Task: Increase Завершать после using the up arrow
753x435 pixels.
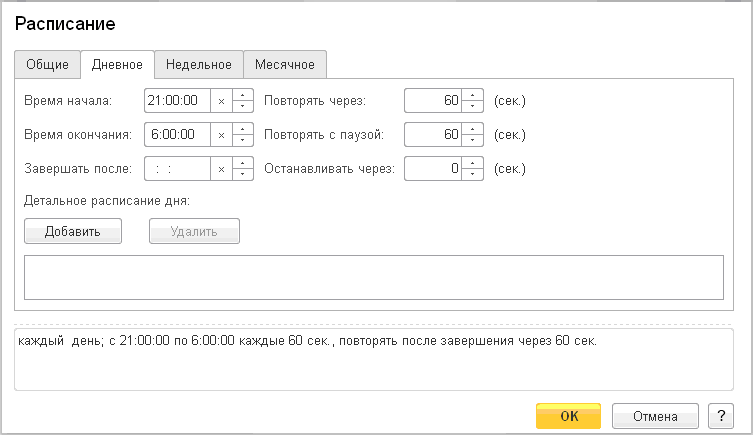Action: pyautogui.click(x=243, y=163)
